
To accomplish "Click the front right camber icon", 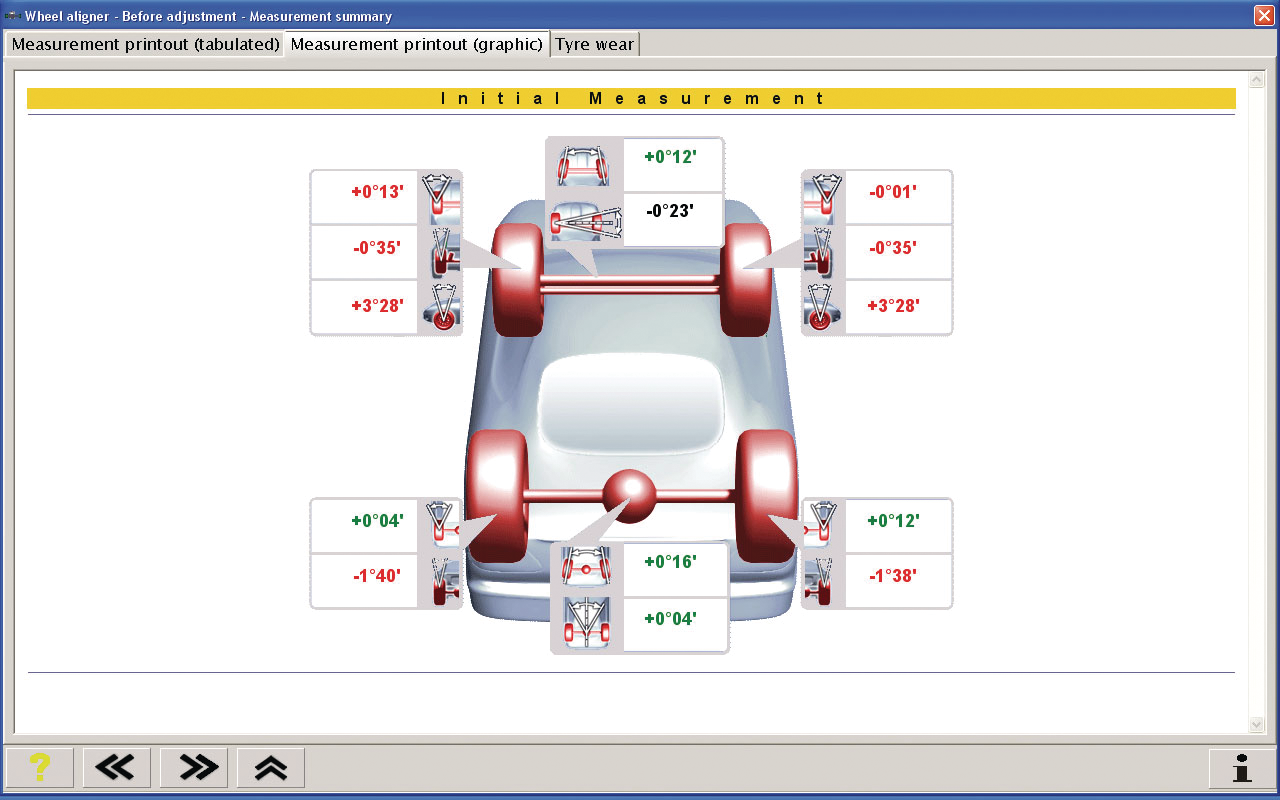I will coord(822,252).
